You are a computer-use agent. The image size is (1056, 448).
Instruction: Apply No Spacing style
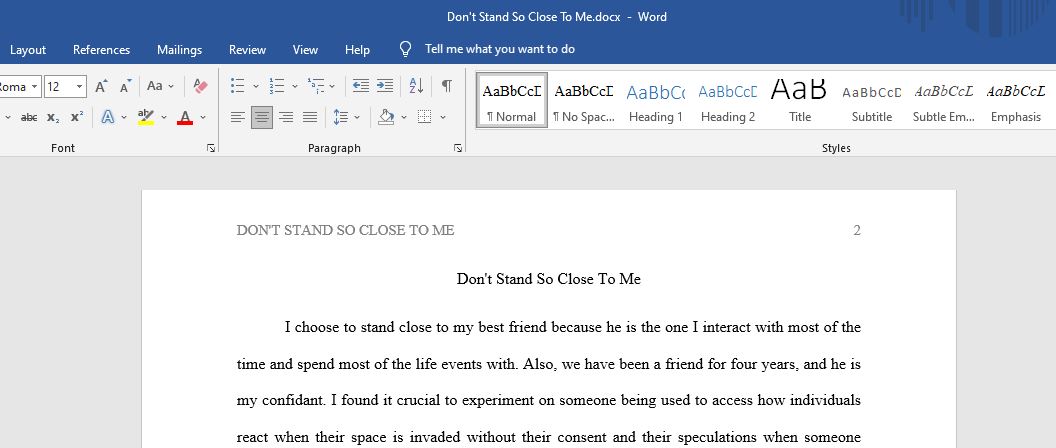[584, 100]
